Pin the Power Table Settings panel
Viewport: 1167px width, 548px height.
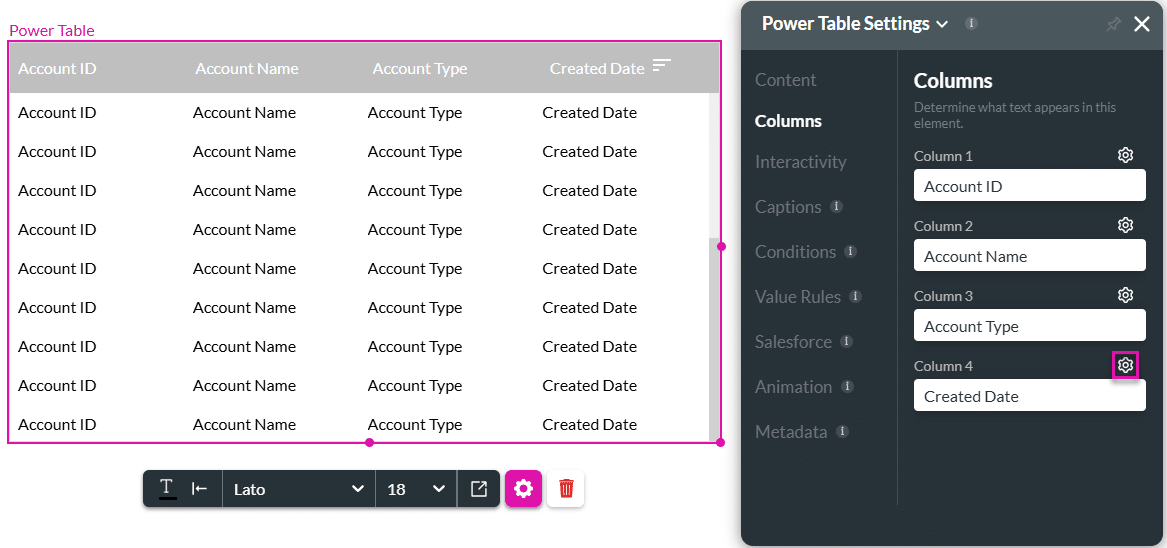[1113, 25]
